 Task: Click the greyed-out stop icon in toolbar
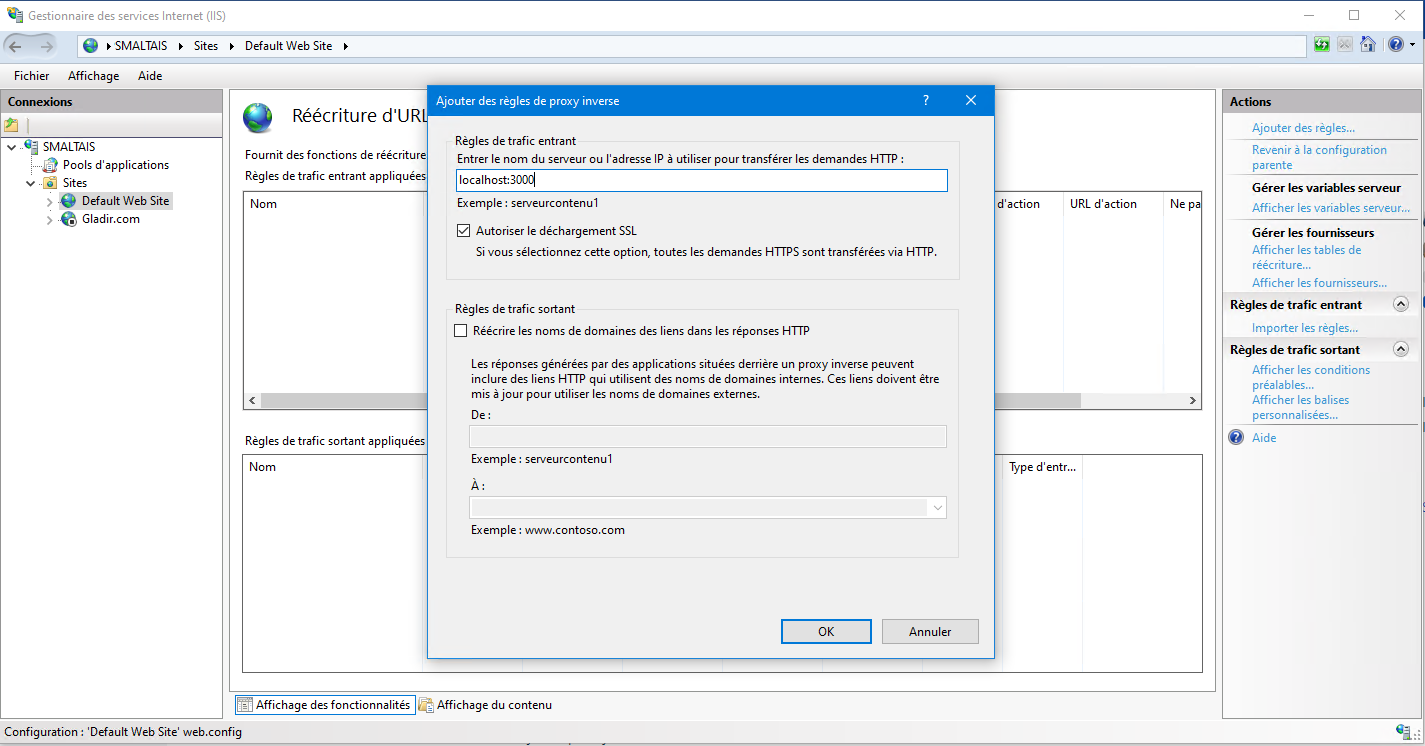point(1345,45)
